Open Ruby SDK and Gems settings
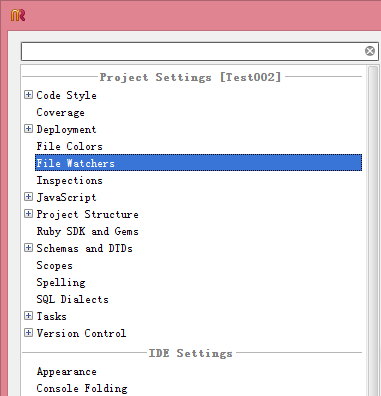 [87, 231]
